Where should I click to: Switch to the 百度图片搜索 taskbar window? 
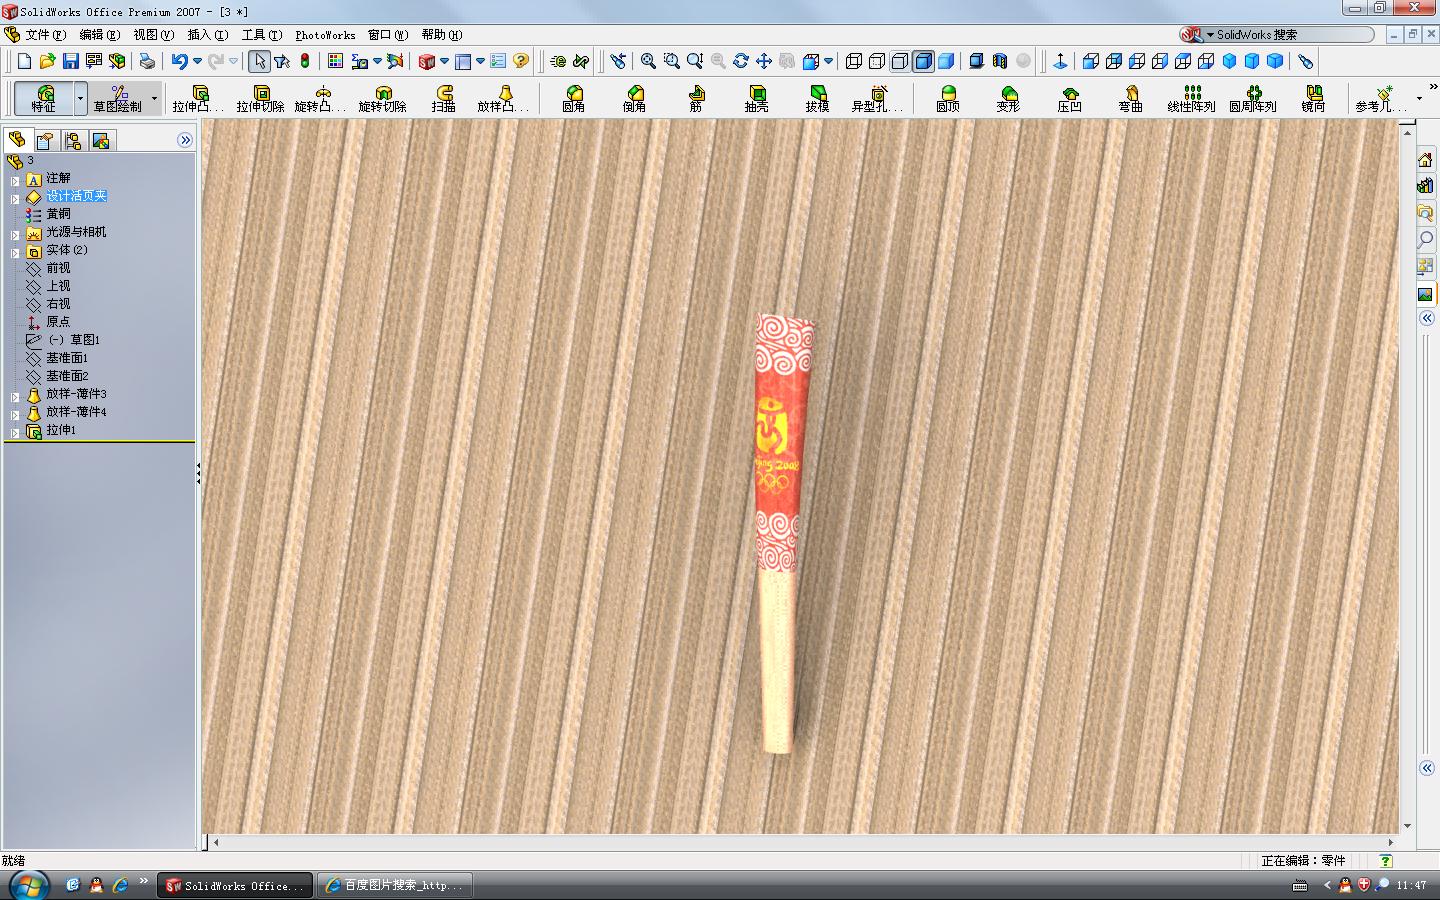(x=395, y=885)
